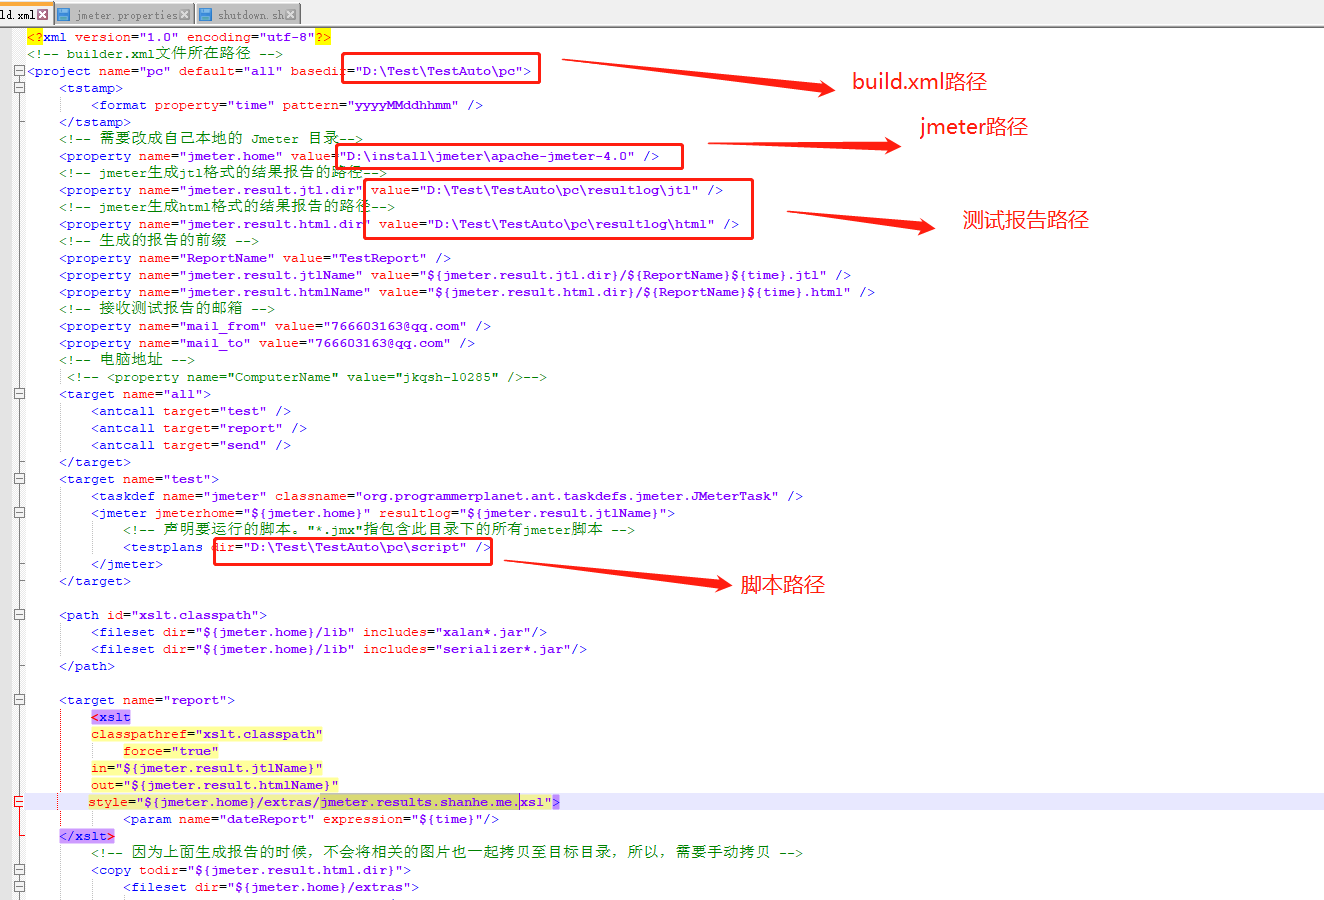Viewport: 1324px width, 900px height.
Task: Close the ld.xml tab with its X icon
Action: tap(42, 14)
